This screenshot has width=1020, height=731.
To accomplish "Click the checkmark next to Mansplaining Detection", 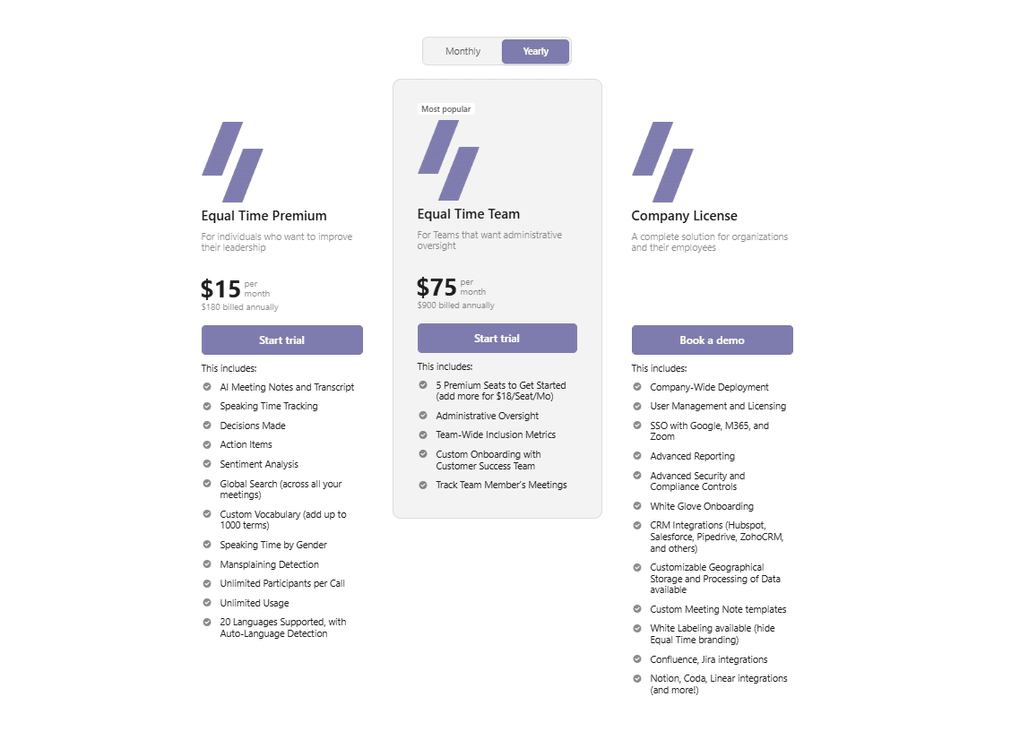I will click(x=207, y=564).
